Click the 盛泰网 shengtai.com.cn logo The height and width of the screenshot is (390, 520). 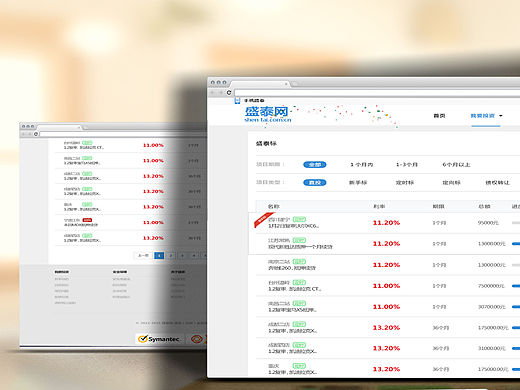[268, 114]
